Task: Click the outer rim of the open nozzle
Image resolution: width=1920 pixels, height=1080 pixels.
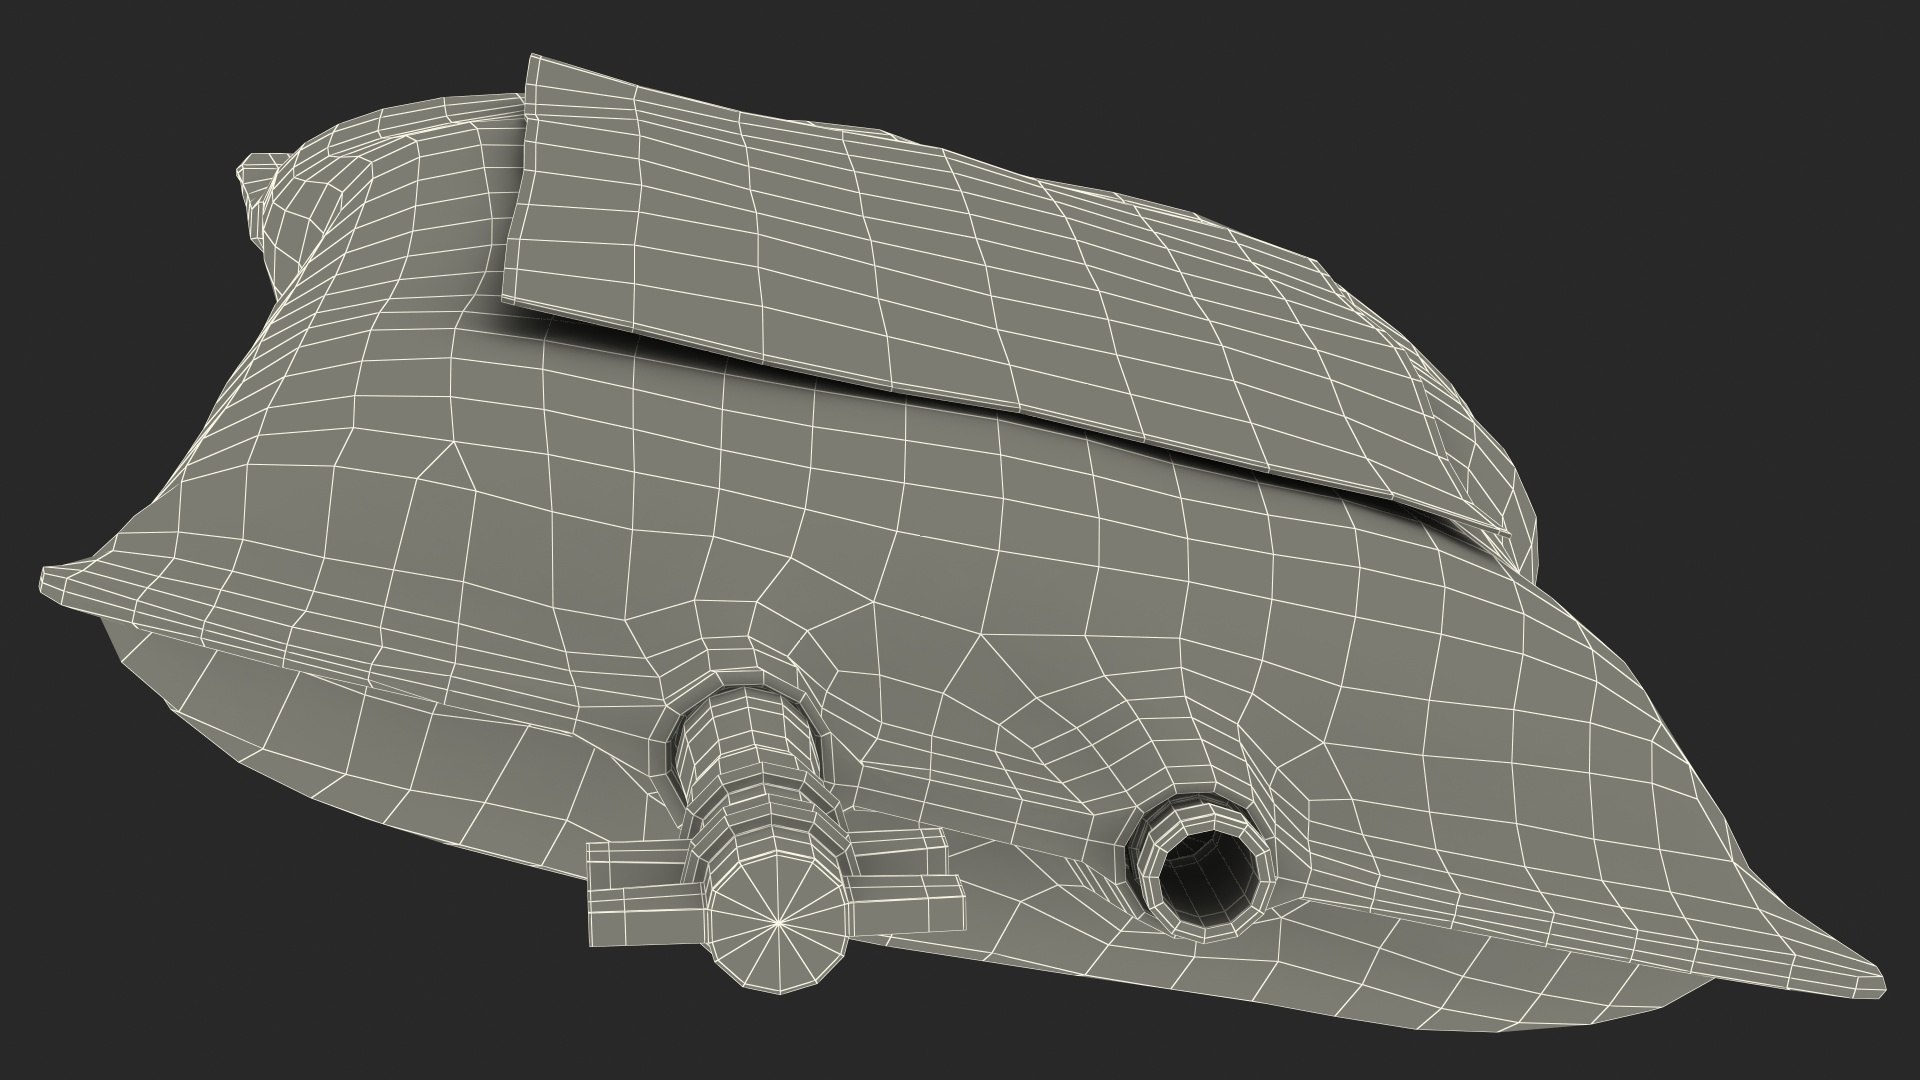Action: 1150,880
